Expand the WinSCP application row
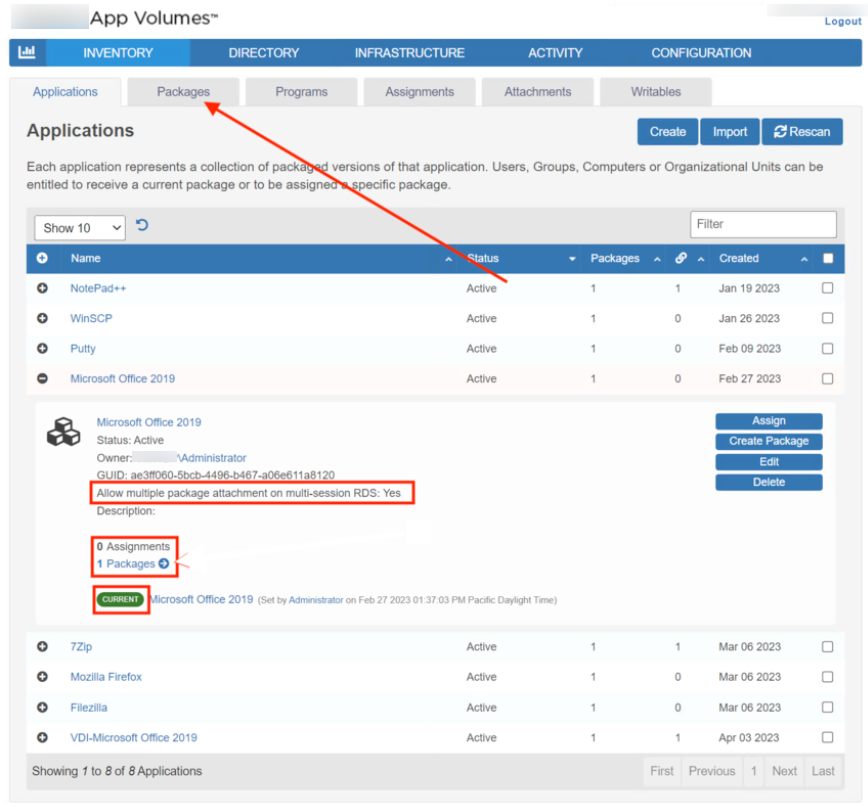868x807 pixels. point(42,319)
